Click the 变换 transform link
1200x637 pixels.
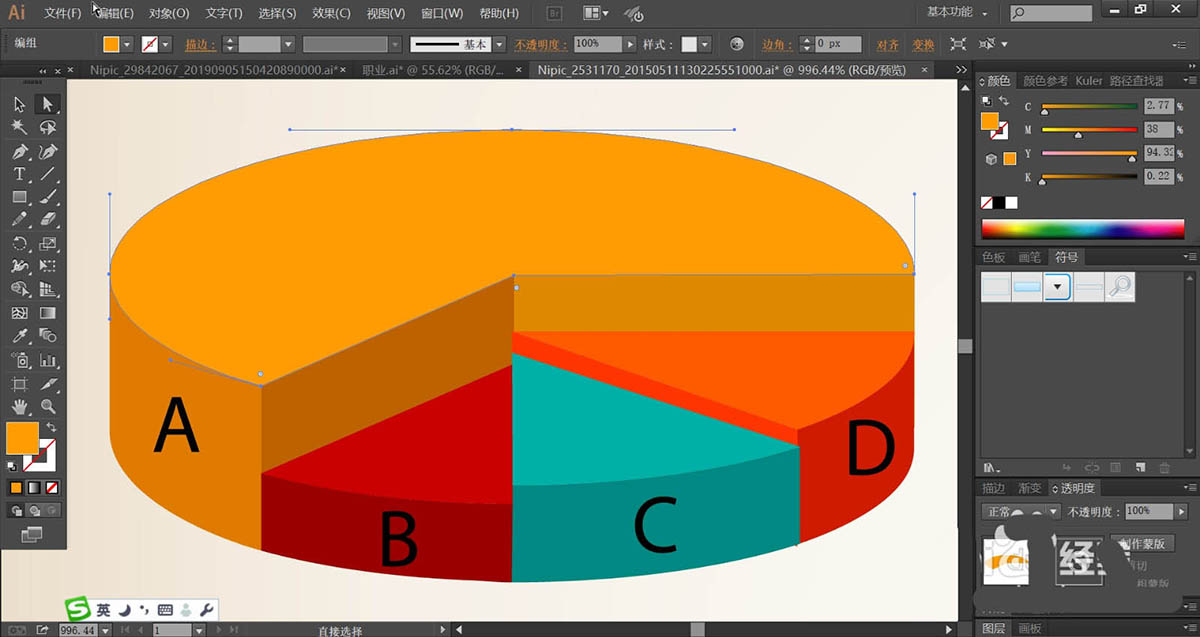coord(923,44)
